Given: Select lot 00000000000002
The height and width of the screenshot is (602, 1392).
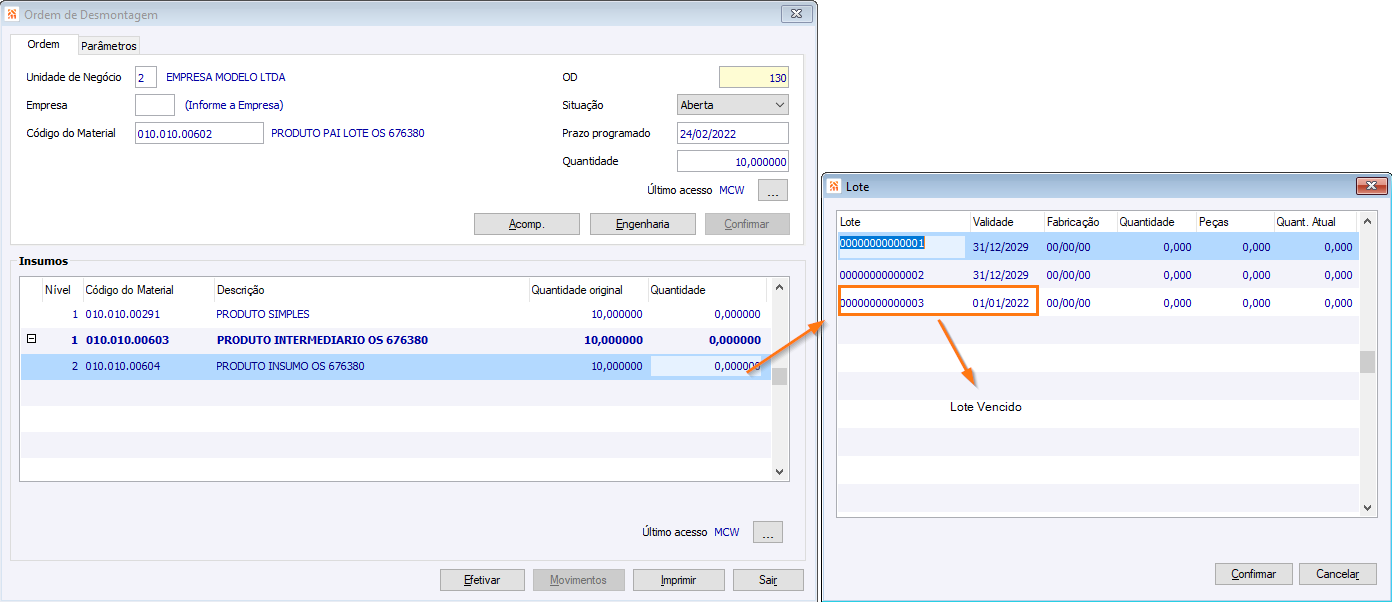Looking at the screenshot, I should [x=1098, y=274].
